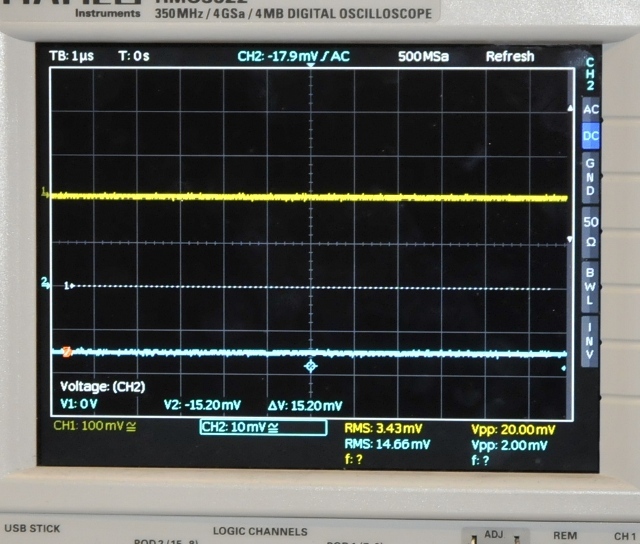Screen dimensions: 640x544
Task: Click the channel 2 ground marker
Action: pyautogui.click(x=45, y=282)
